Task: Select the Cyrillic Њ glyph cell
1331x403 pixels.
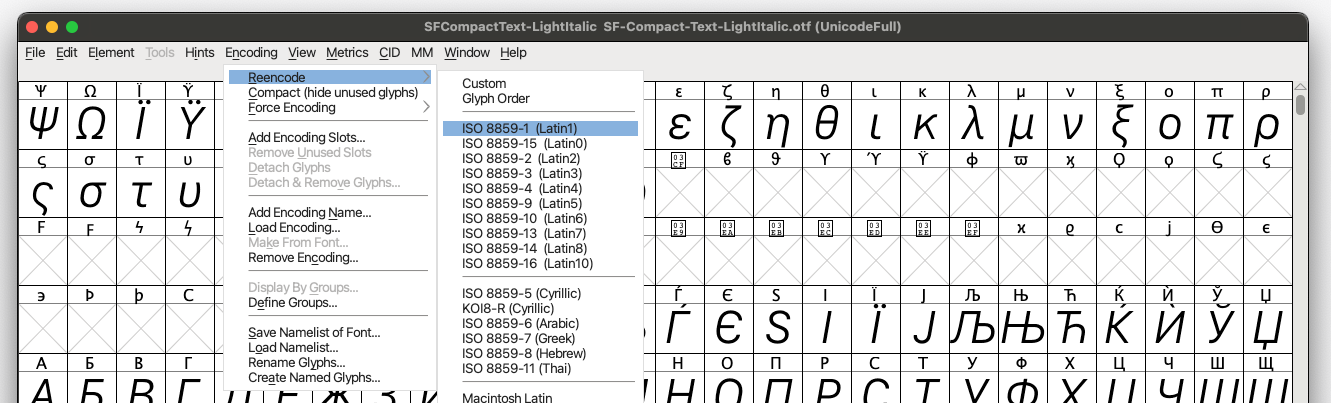Action: (1021, 328)
